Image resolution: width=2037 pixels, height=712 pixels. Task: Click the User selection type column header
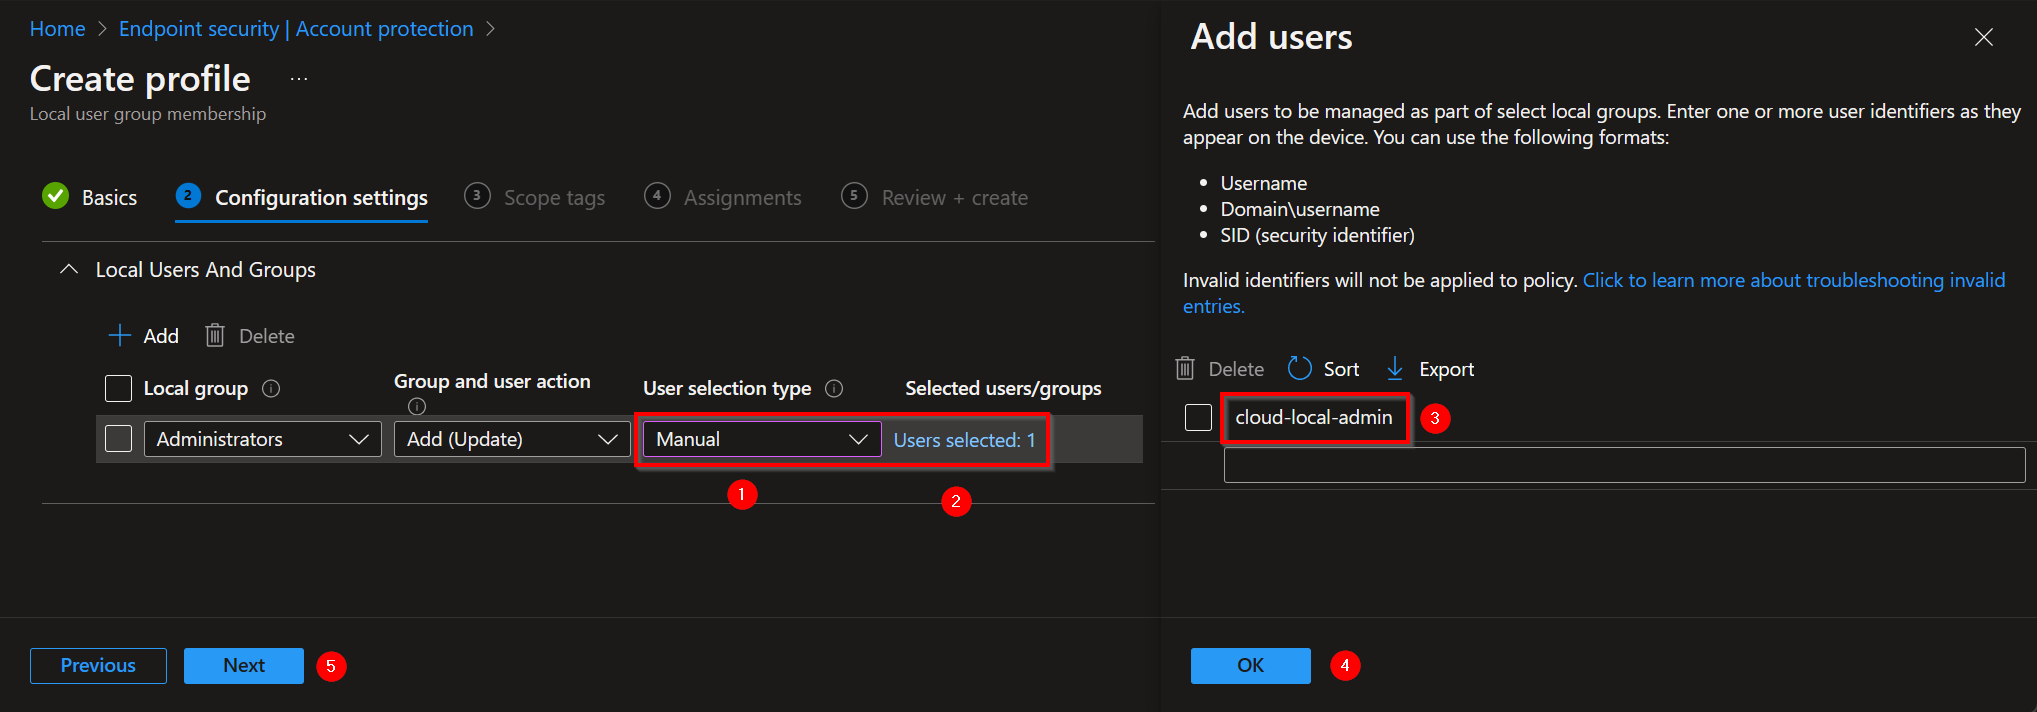tap(727, 388)
